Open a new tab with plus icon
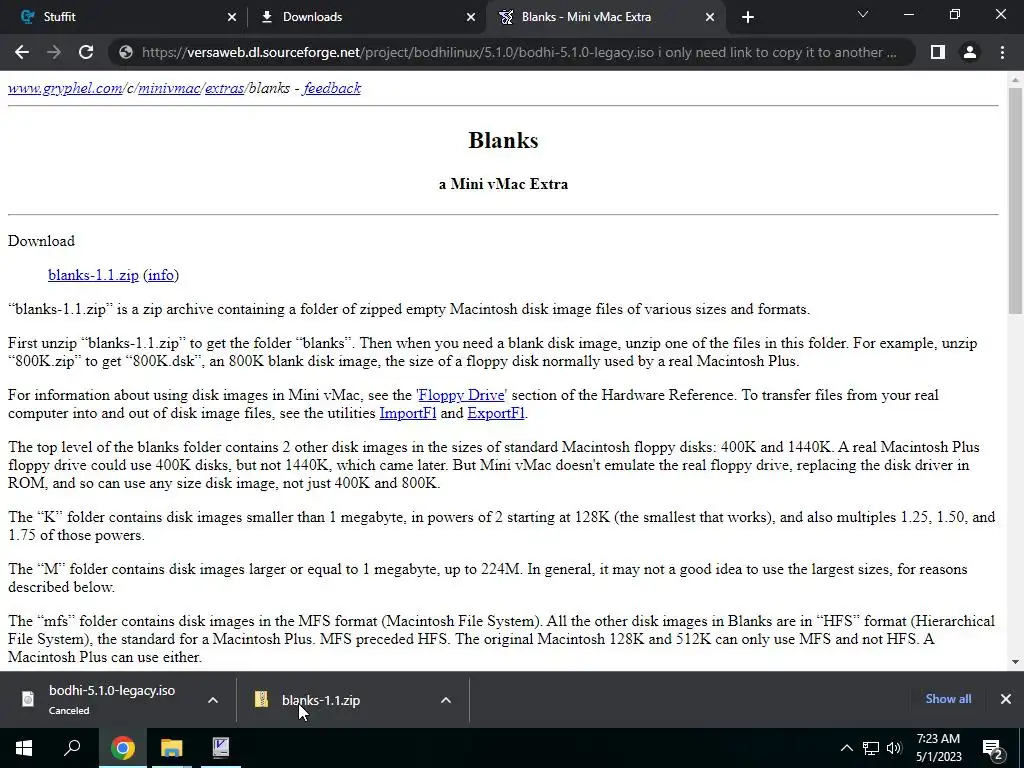Viewport: 1024px width, 768px height. coord(748,17)
